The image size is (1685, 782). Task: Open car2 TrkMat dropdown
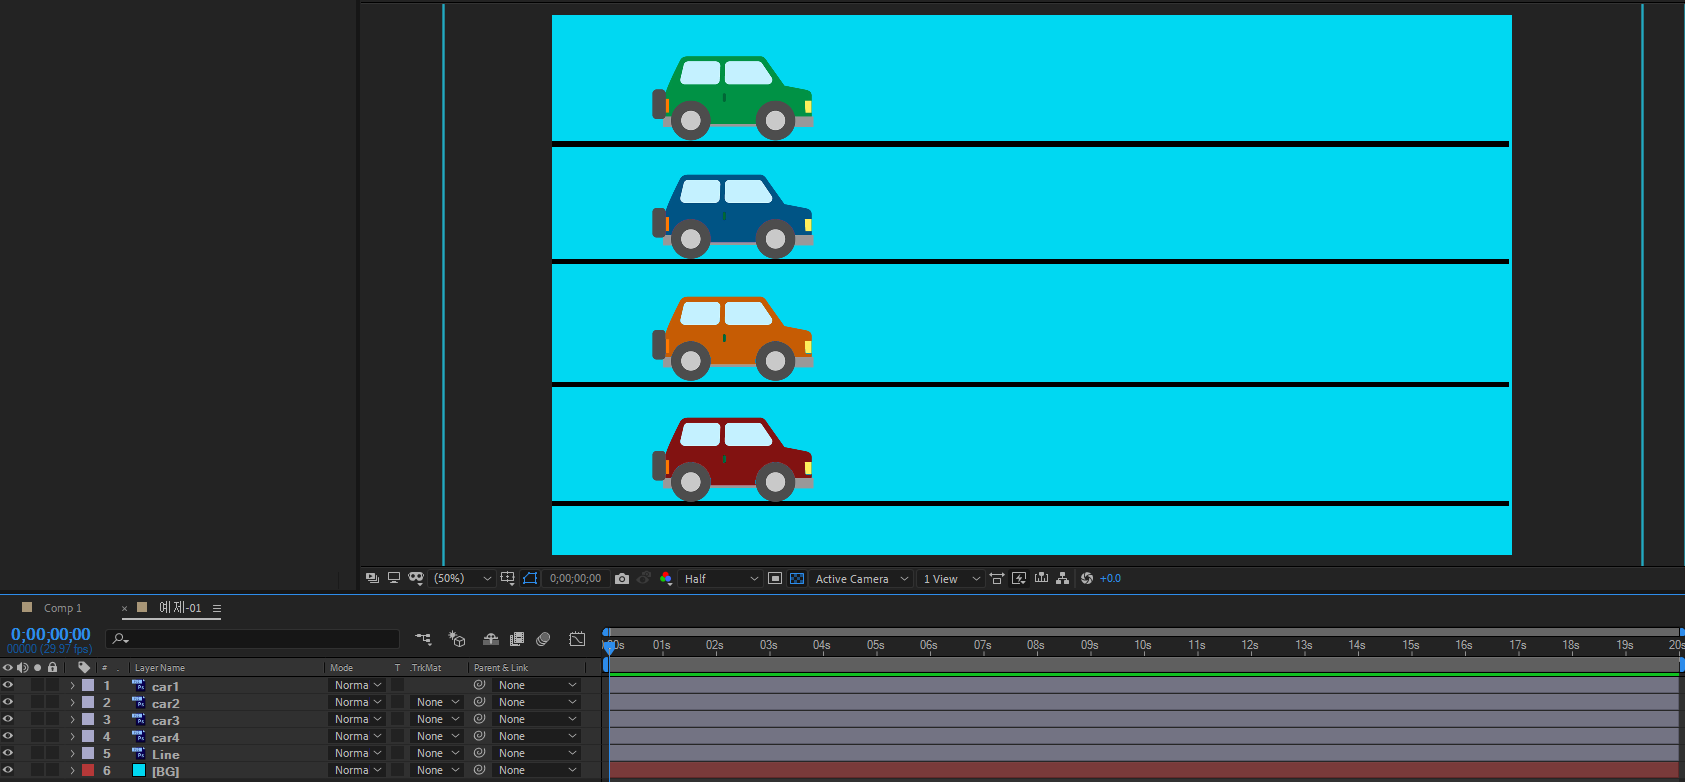click(x=437, y=702)
